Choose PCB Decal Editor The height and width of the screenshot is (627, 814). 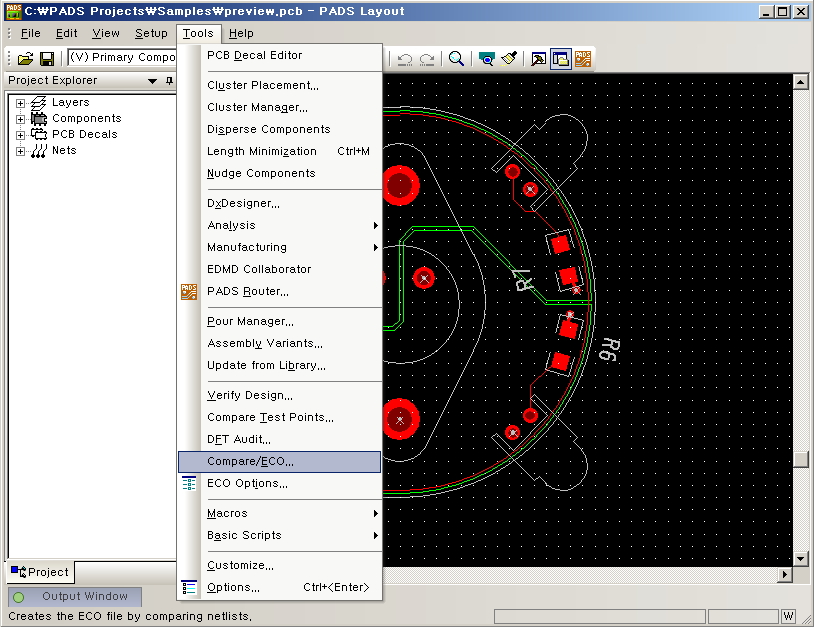(279, 56)
